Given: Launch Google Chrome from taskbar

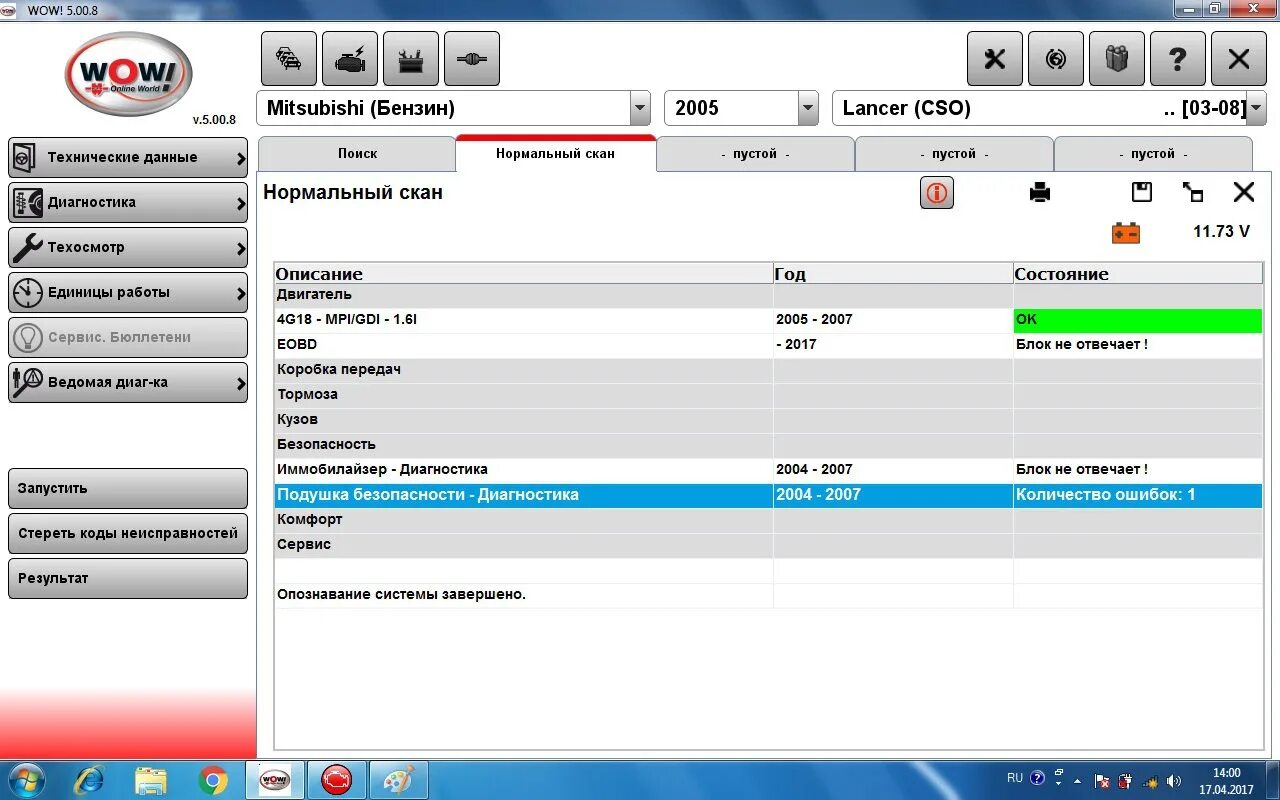Looking at the screenshot, I should pos(213,780).
